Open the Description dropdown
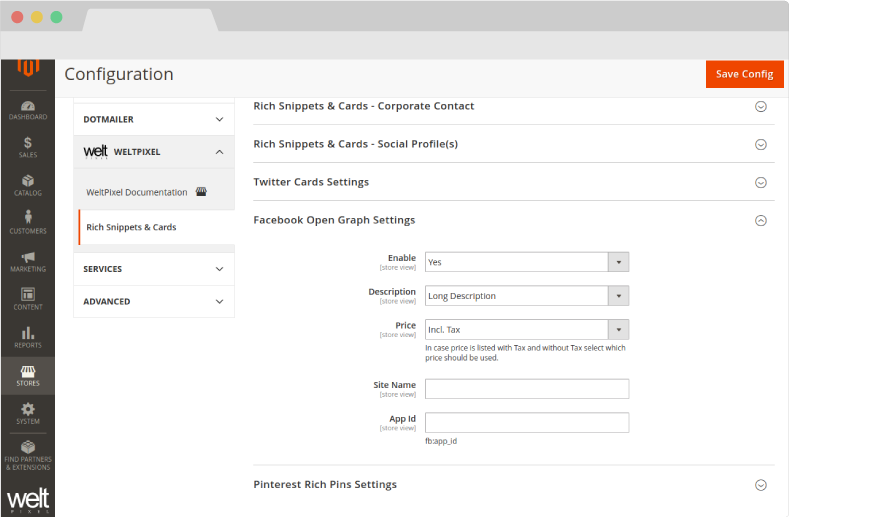This screenshot has width=890, height=517. pyautogui.click(x=526, y=296)
